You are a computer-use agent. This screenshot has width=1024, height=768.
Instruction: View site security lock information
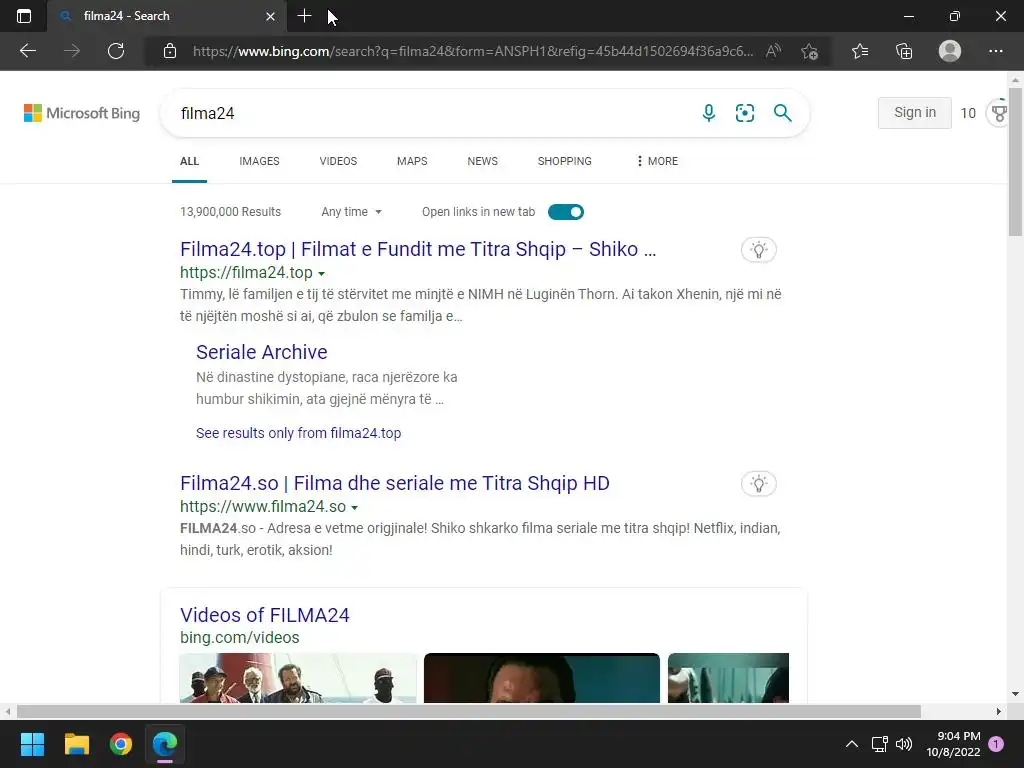click(x=170, y=51)
